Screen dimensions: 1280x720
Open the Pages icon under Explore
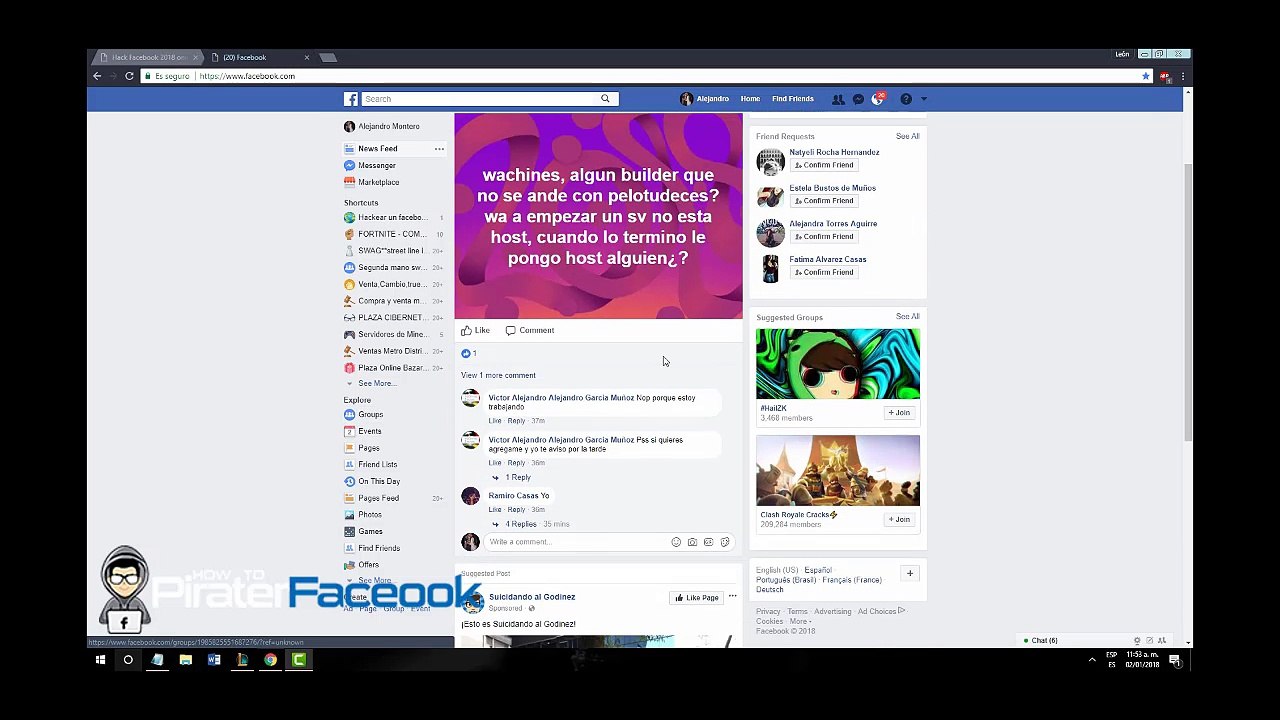tap(349, 448)
